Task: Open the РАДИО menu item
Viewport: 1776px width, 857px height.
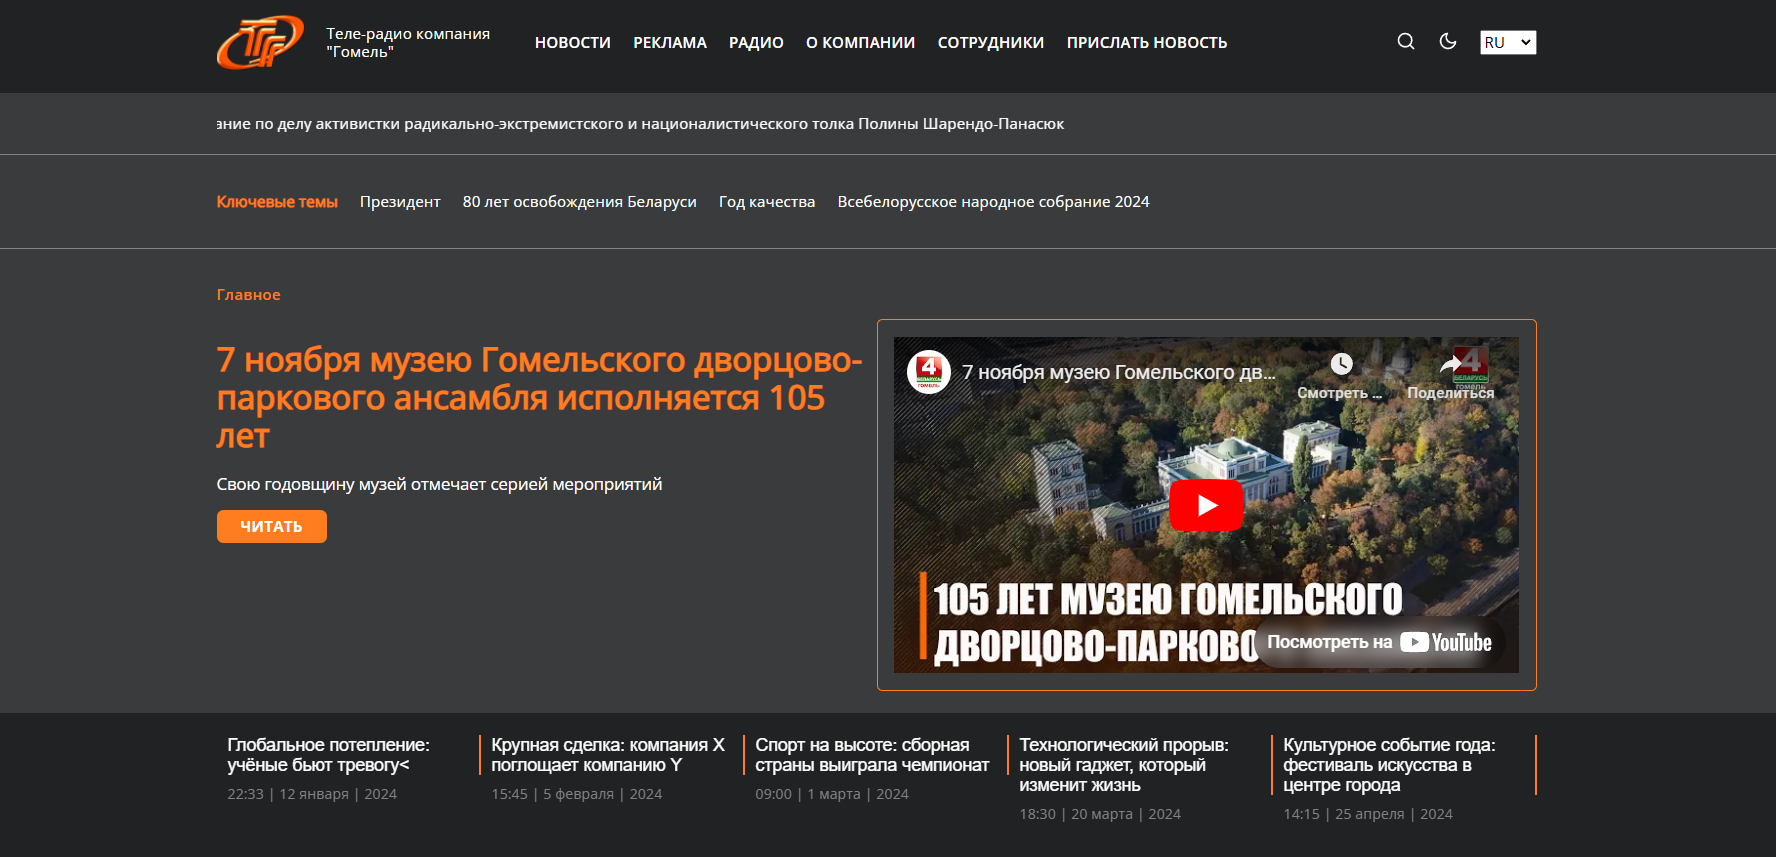Action: pos(756,43)
